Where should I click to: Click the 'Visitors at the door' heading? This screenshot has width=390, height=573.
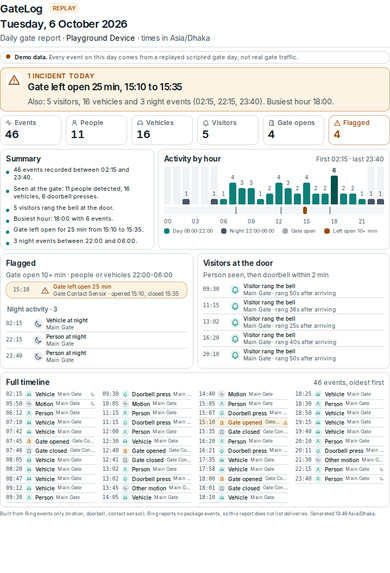(x=238, y=263)
